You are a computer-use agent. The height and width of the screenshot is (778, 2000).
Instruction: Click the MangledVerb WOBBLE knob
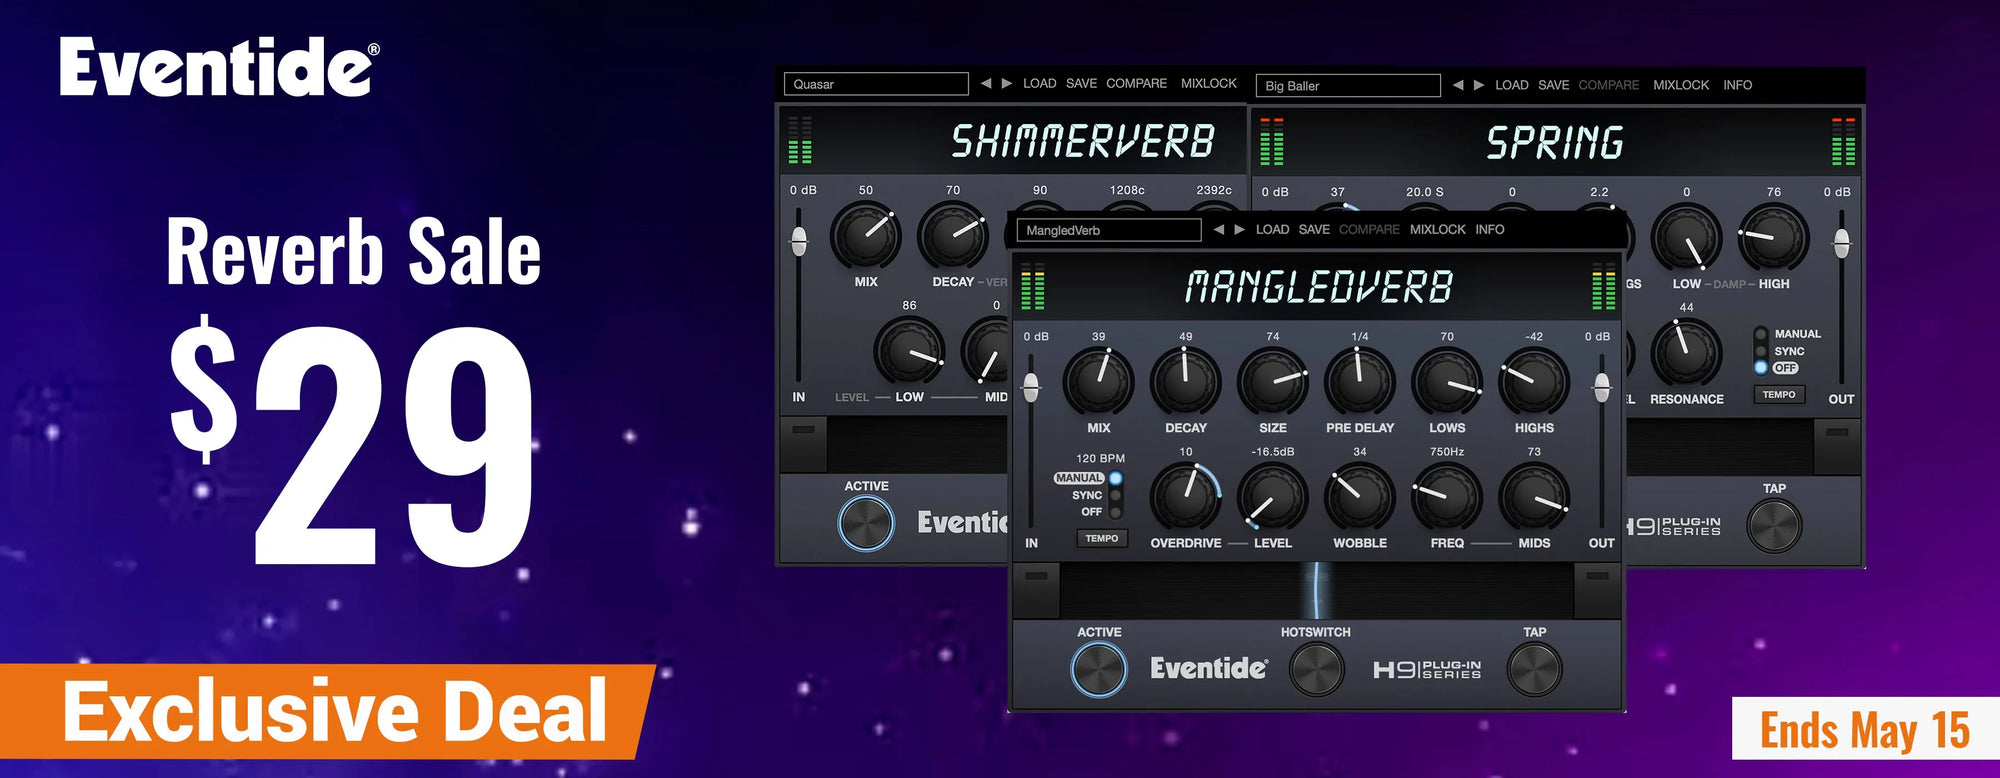pos(1359,497)
